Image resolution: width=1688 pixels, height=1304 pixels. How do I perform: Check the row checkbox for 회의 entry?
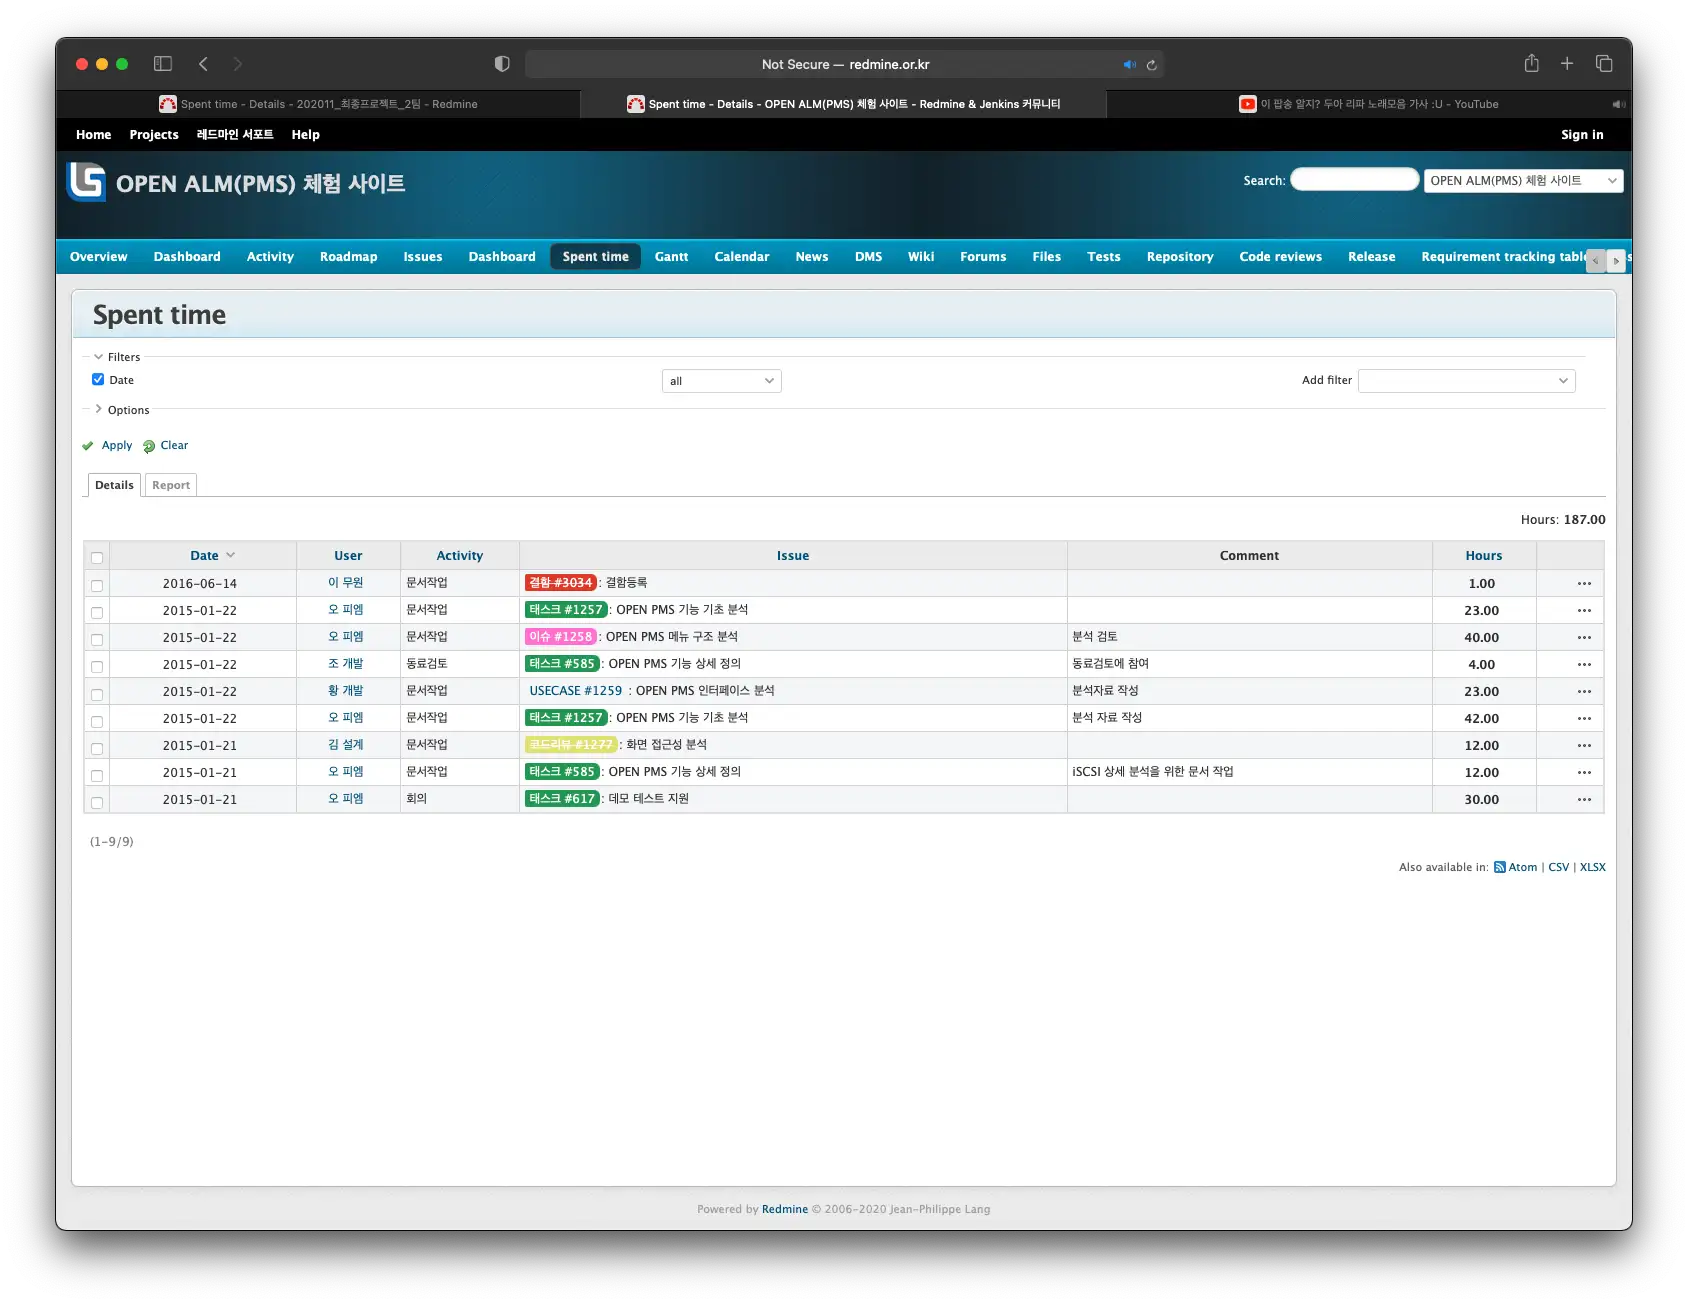click(x=97, y=801)
